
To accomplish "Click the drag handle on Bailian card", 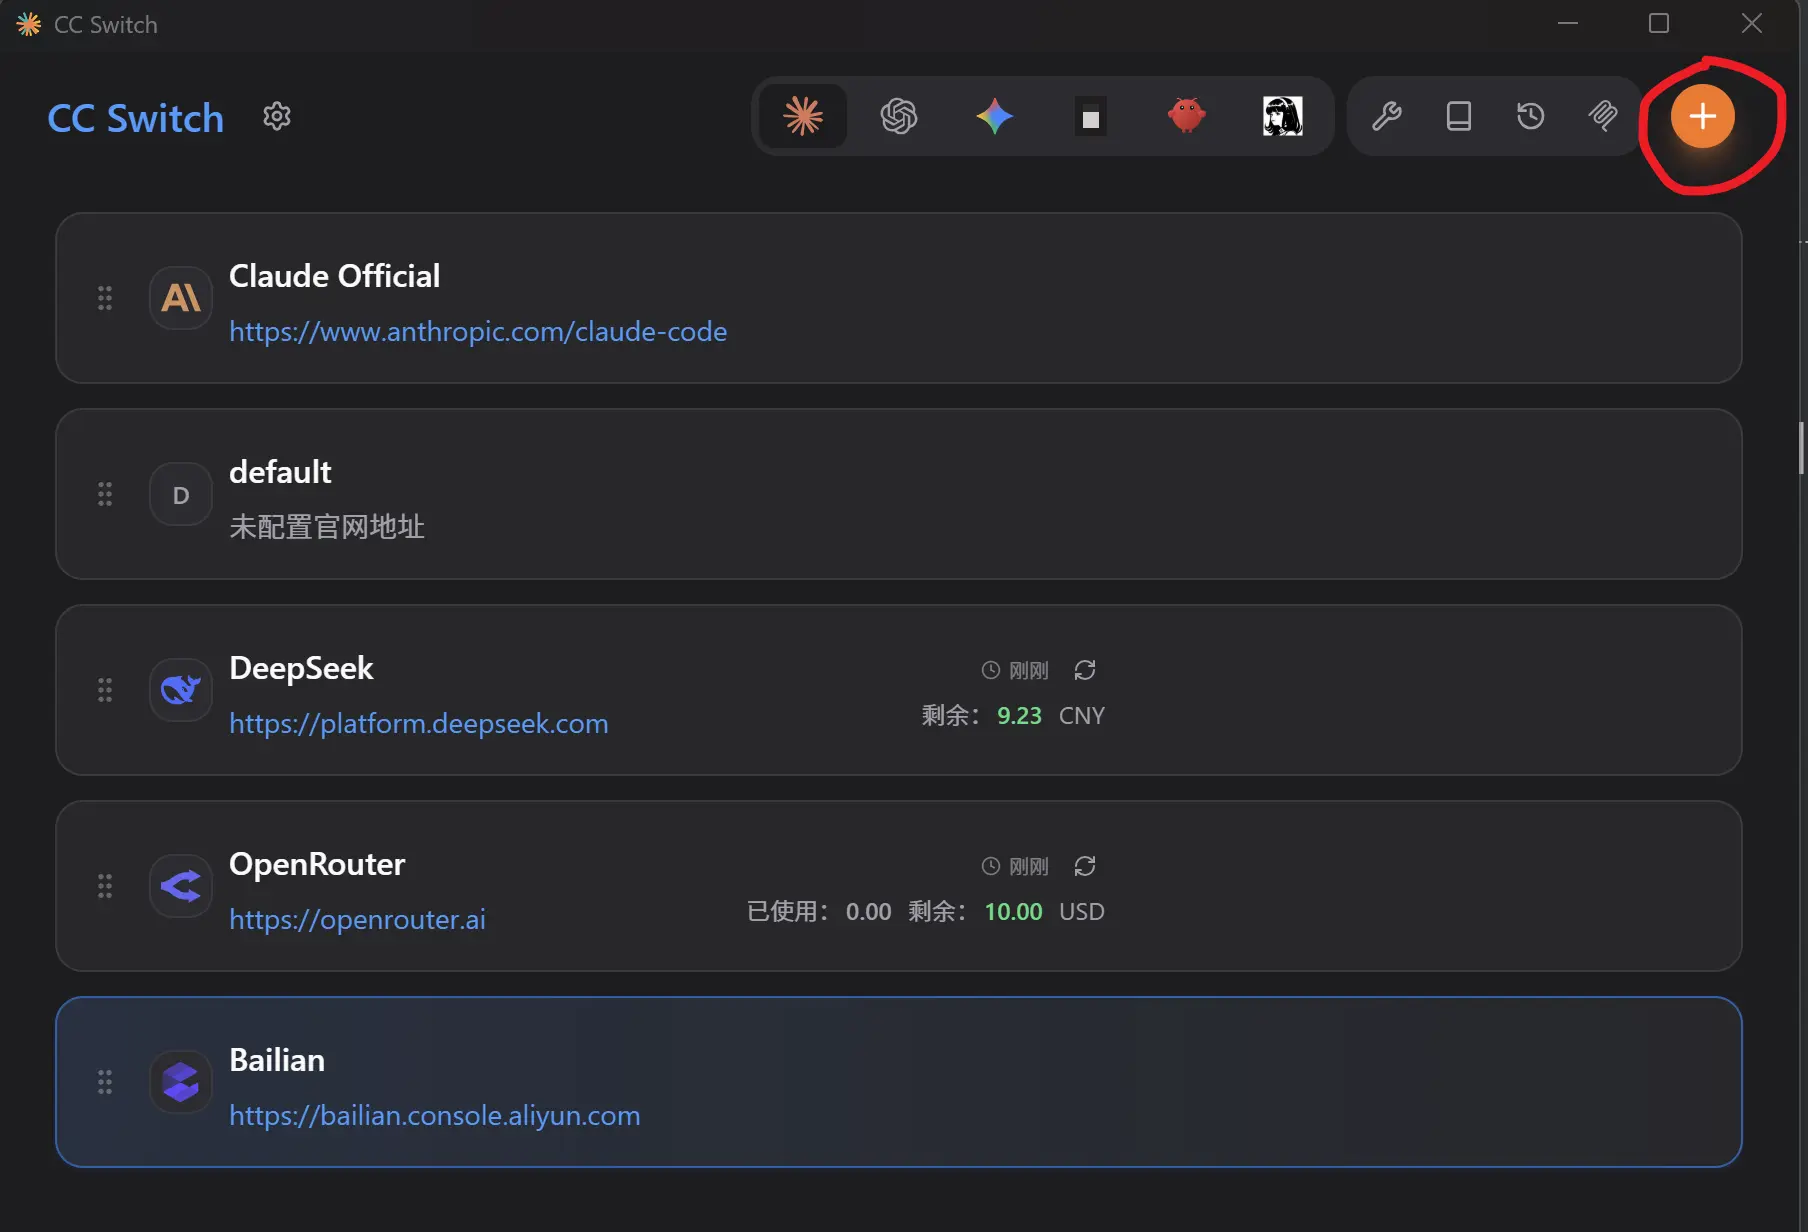I will coord(105,1082).
